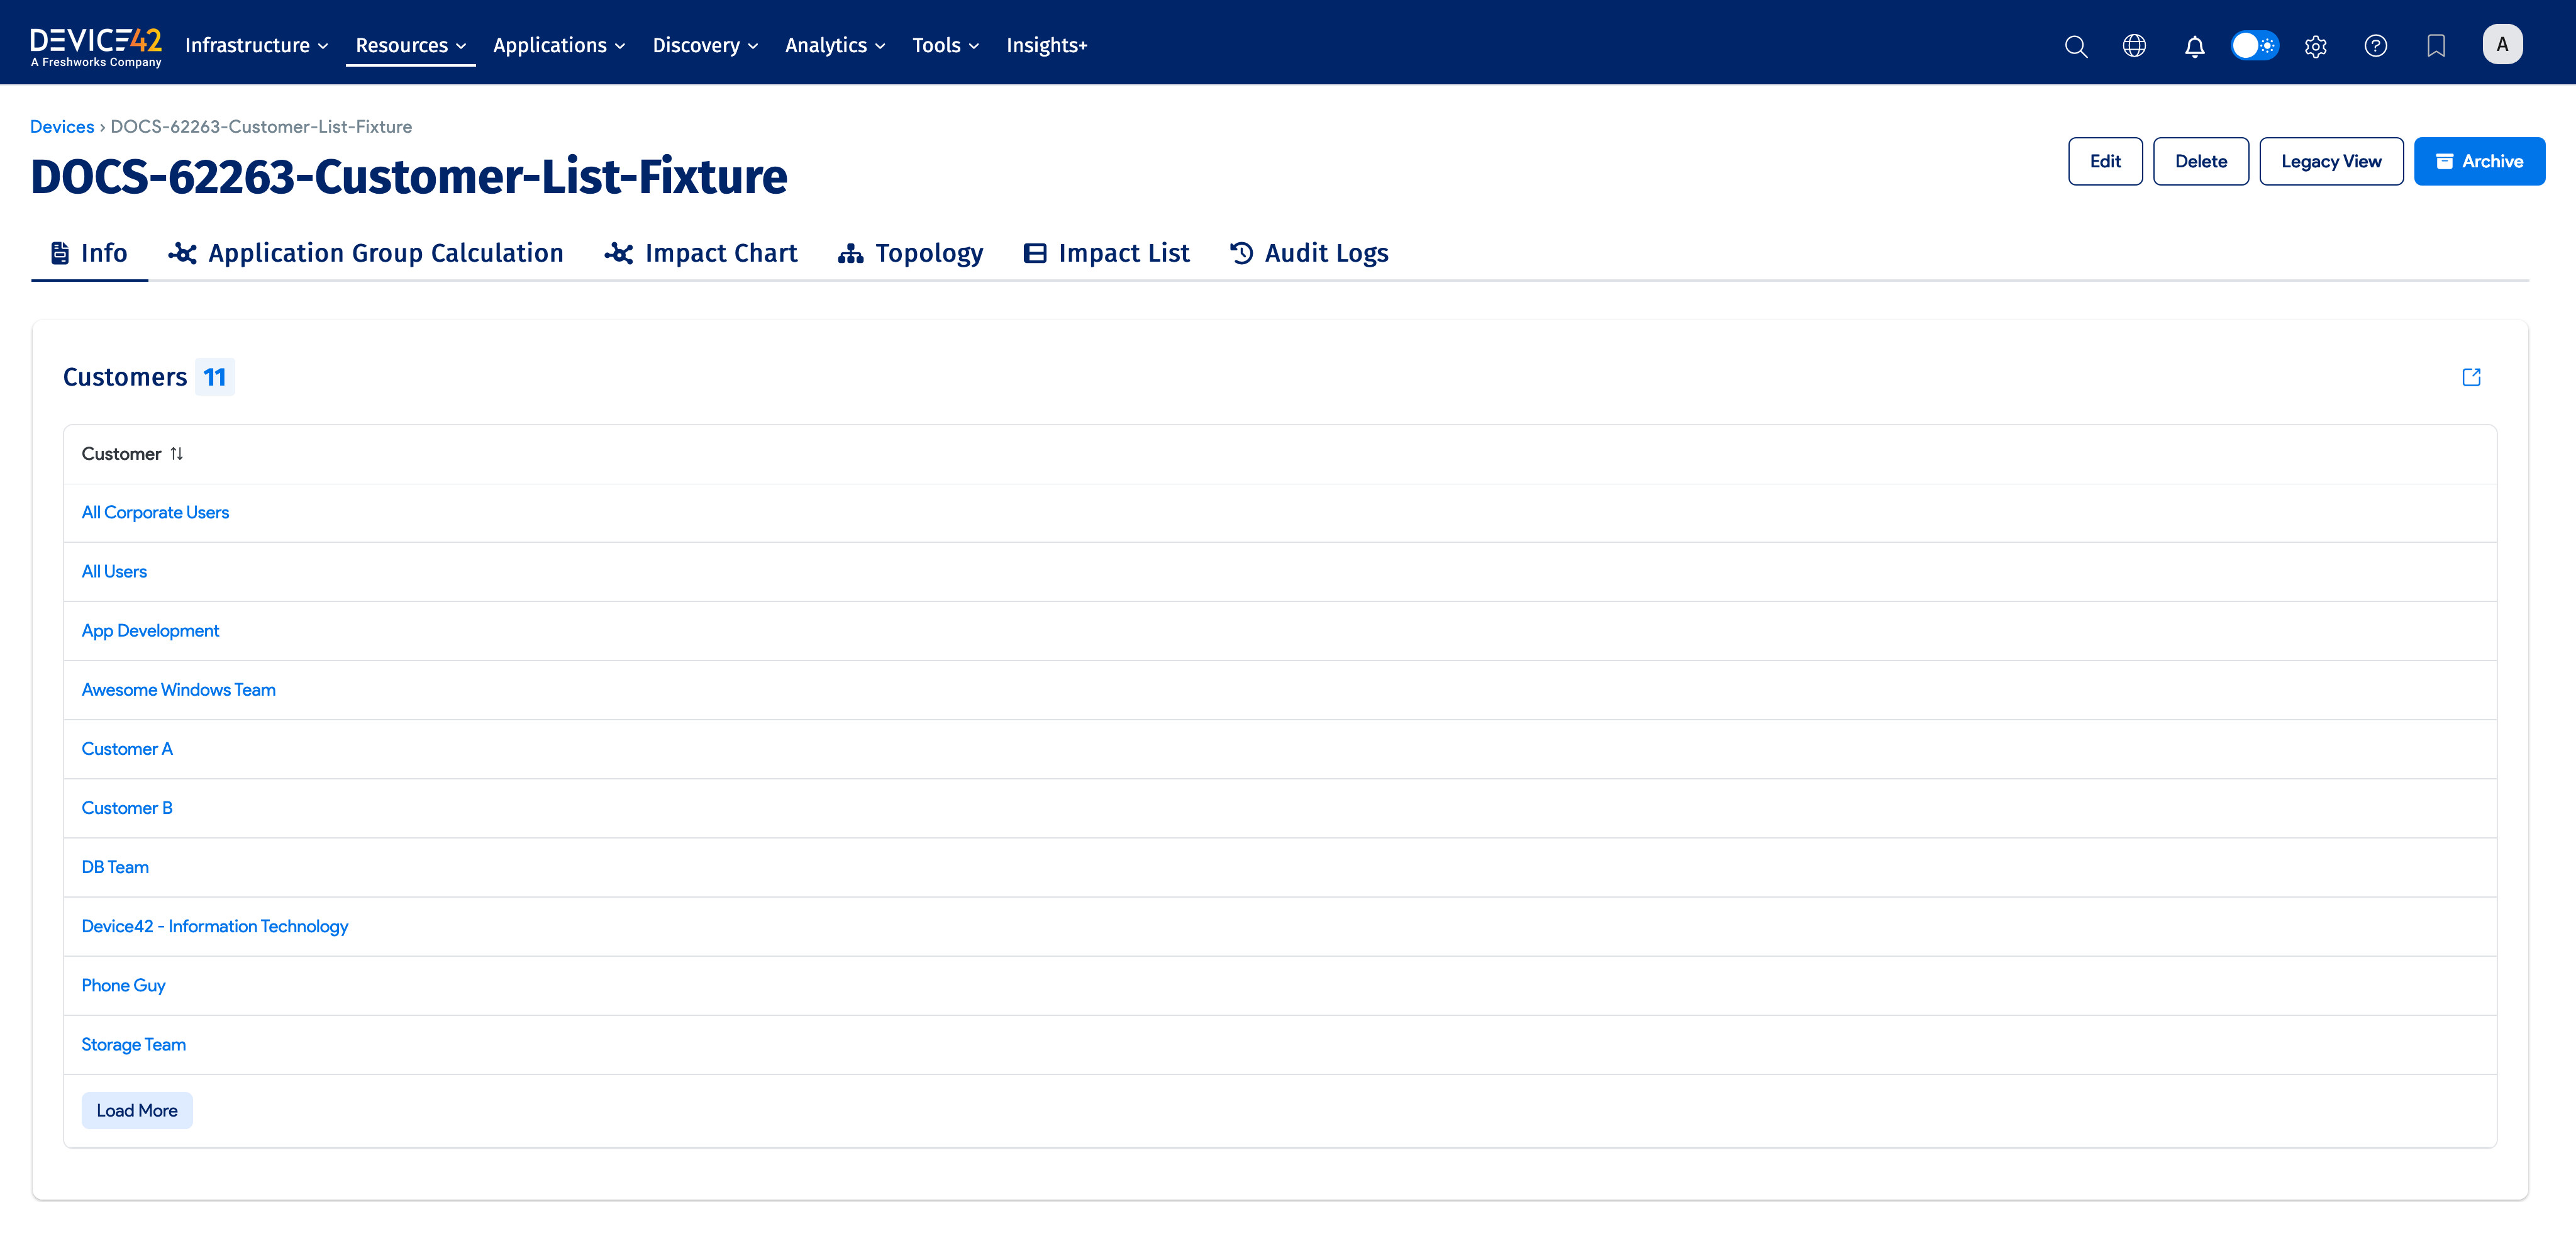The image size is (2576, 1243).
Task: Switch to the Impact List tab
Action: point(1107,254)
